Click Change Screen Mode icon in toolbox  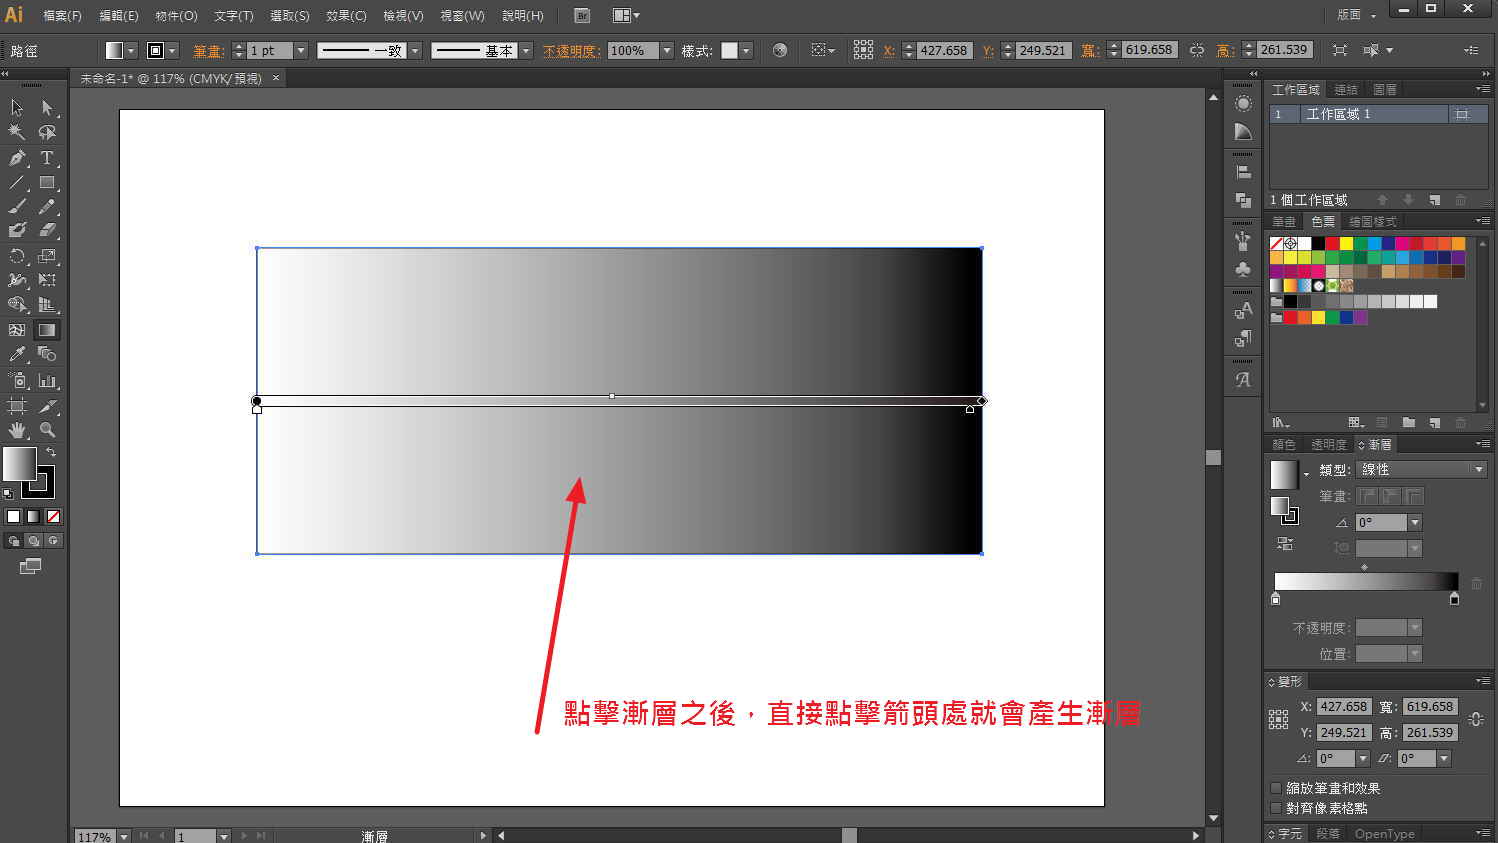(x=30, y=566)
